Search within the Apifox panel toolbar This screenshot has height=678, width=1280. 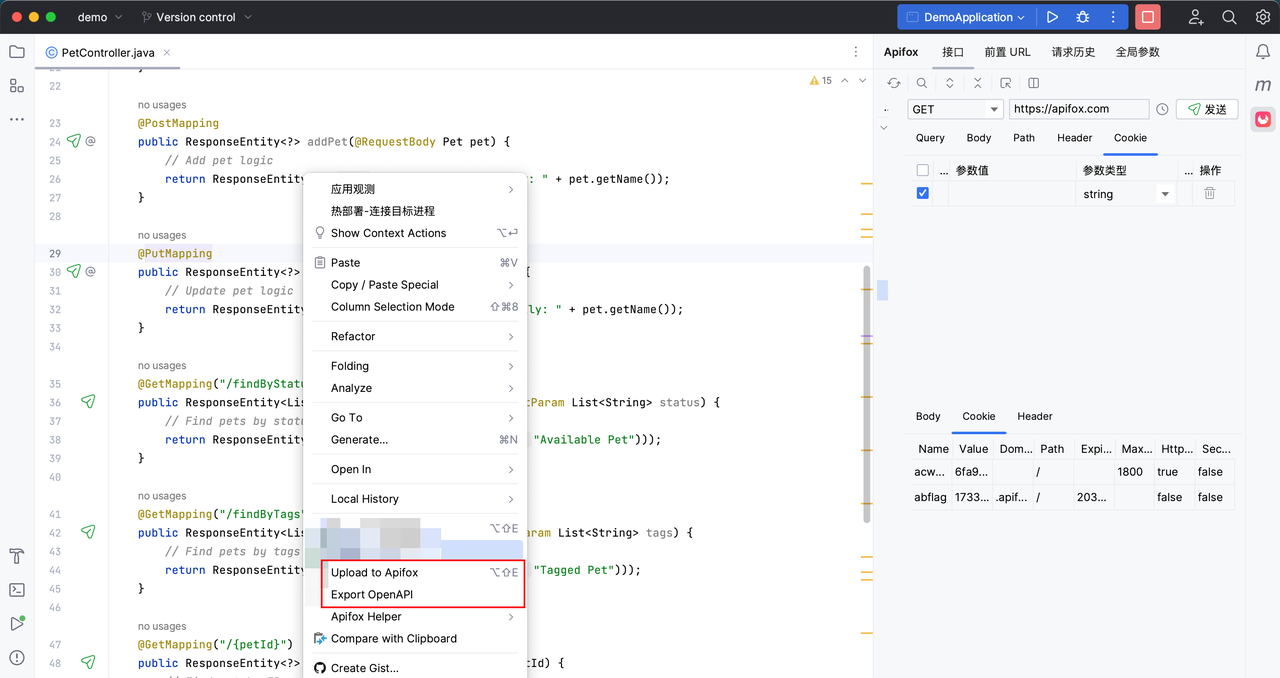click(922, 83)
